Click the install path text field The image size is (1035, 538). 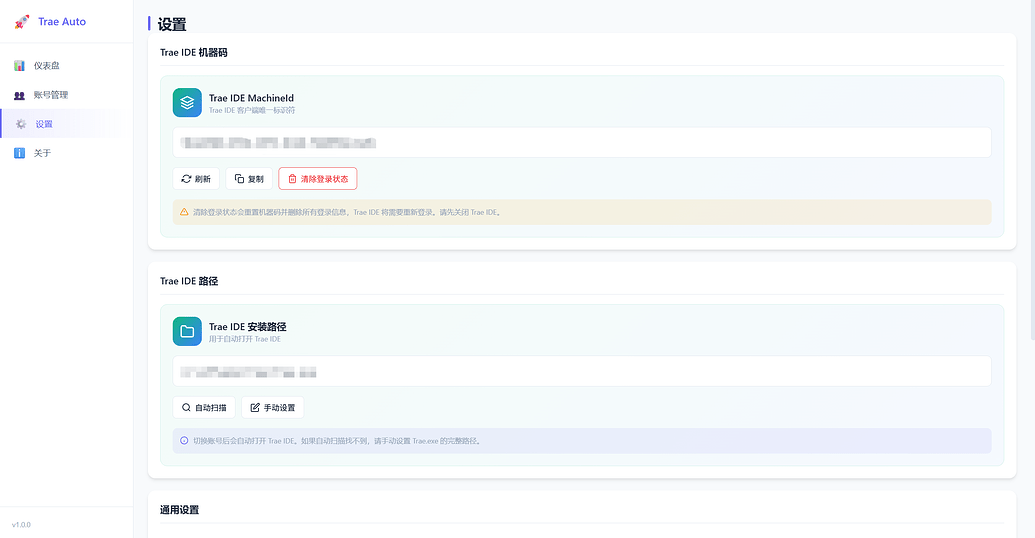click(x=582, y=372)
